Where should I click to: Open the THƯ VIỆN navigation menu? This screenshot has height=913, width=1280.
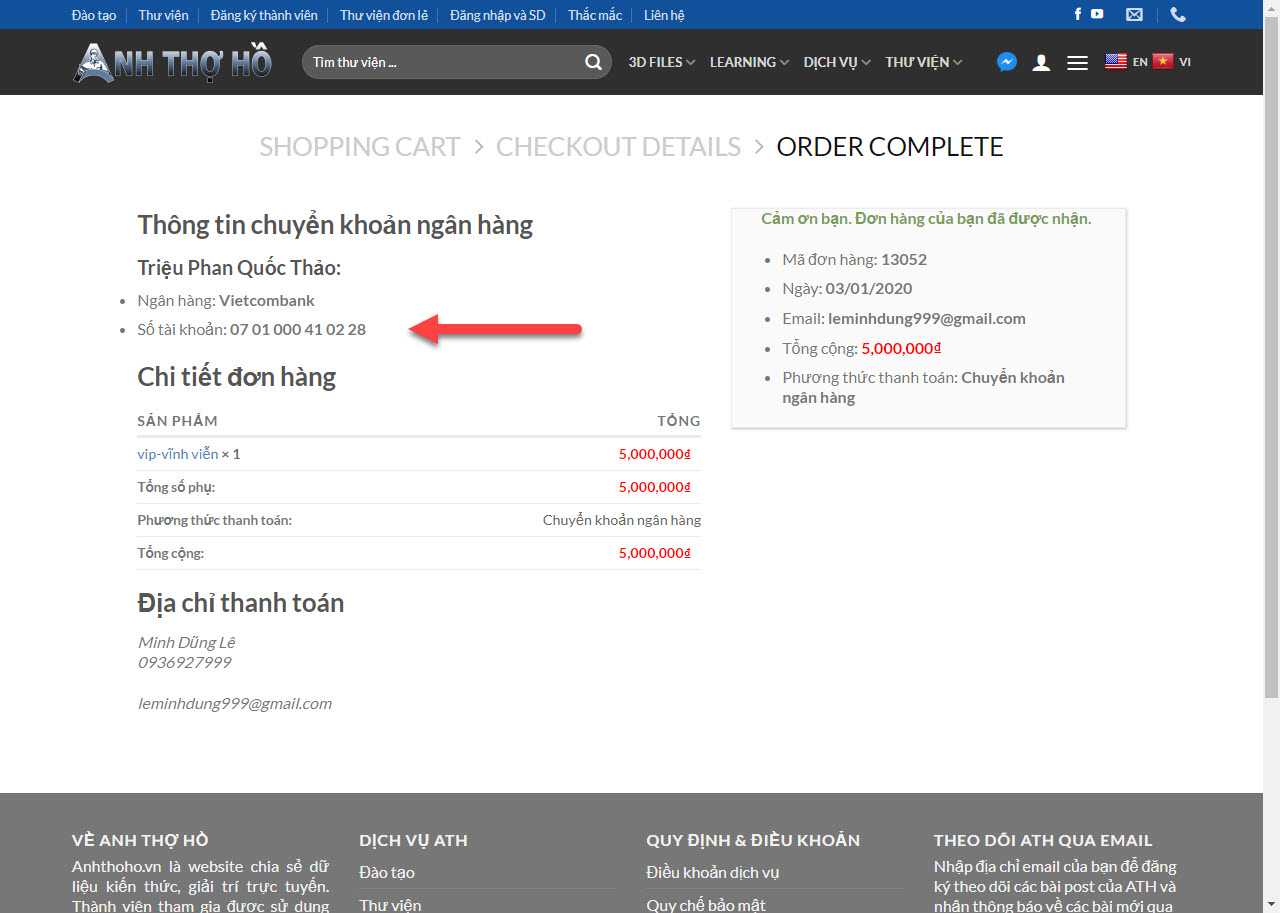coord(923,62)
